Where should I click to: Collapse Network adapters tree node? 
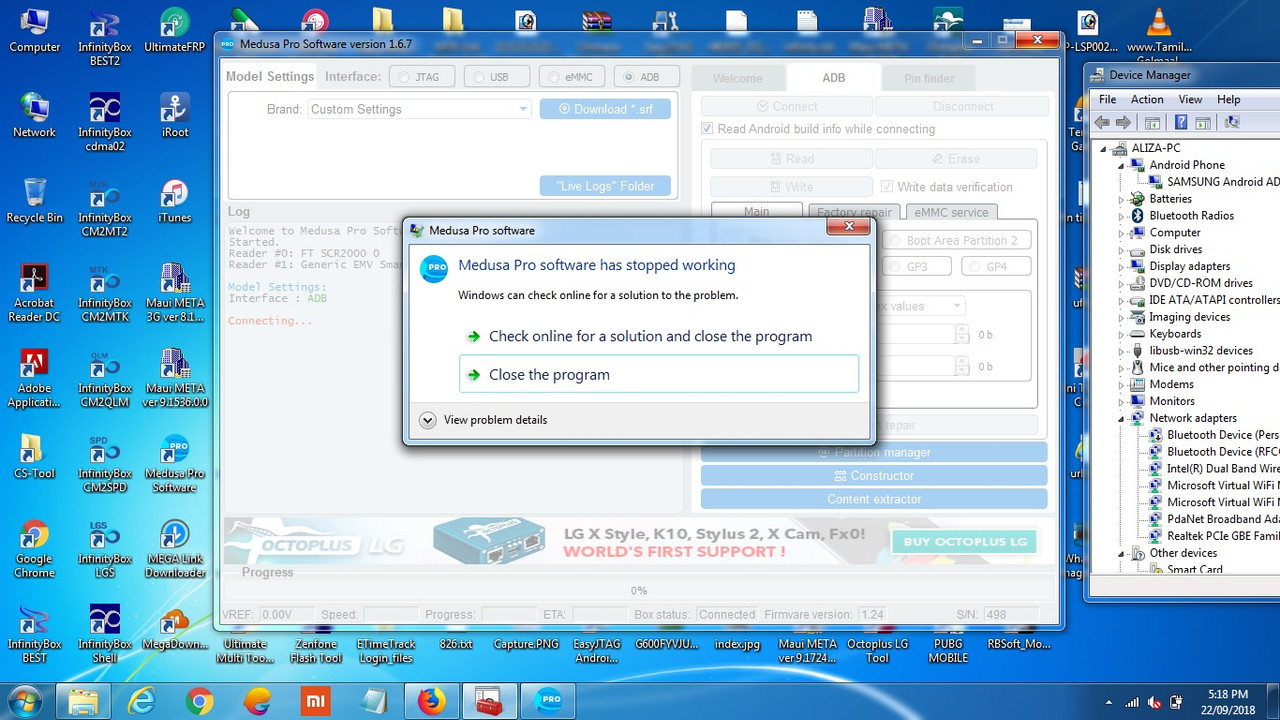(x=1122, y=418)
